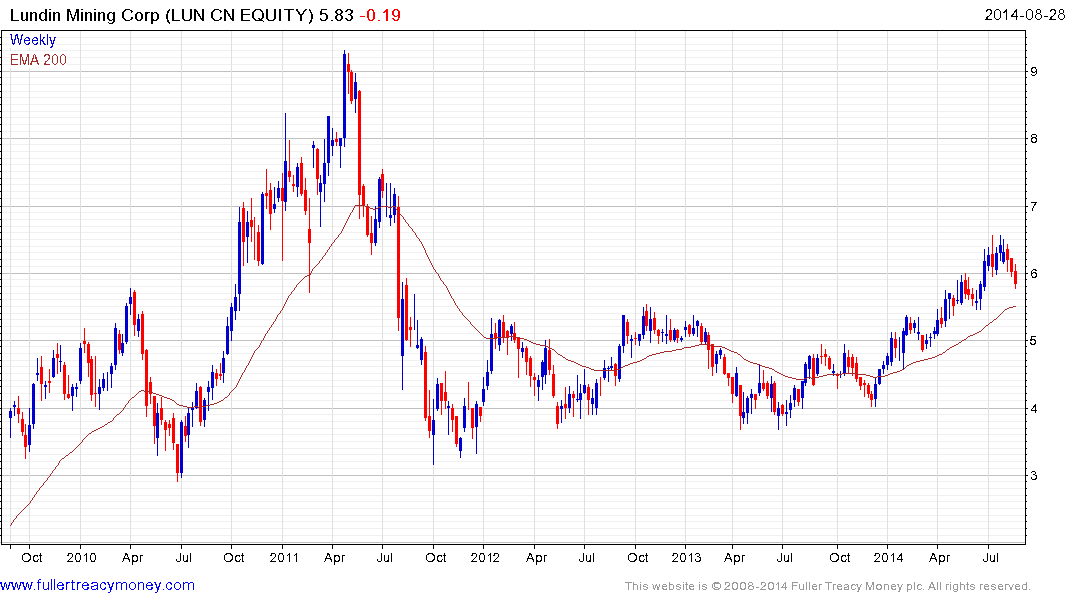The height and width of the screenshot is (600, 1075).
Task: Open the www.fullertreacymoney.com link
Action: [x=97, y=585]
